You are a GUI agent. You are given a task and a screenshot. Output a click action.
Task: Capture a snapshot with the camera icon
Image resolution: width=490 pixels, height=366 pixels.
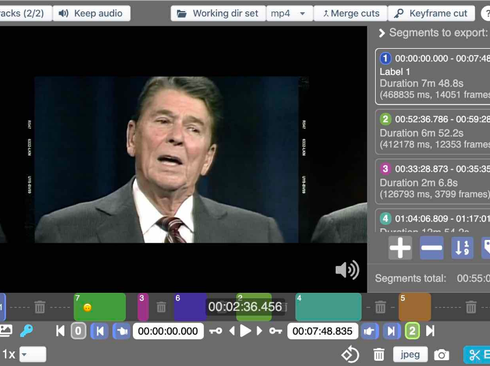(x=441, y=355)
